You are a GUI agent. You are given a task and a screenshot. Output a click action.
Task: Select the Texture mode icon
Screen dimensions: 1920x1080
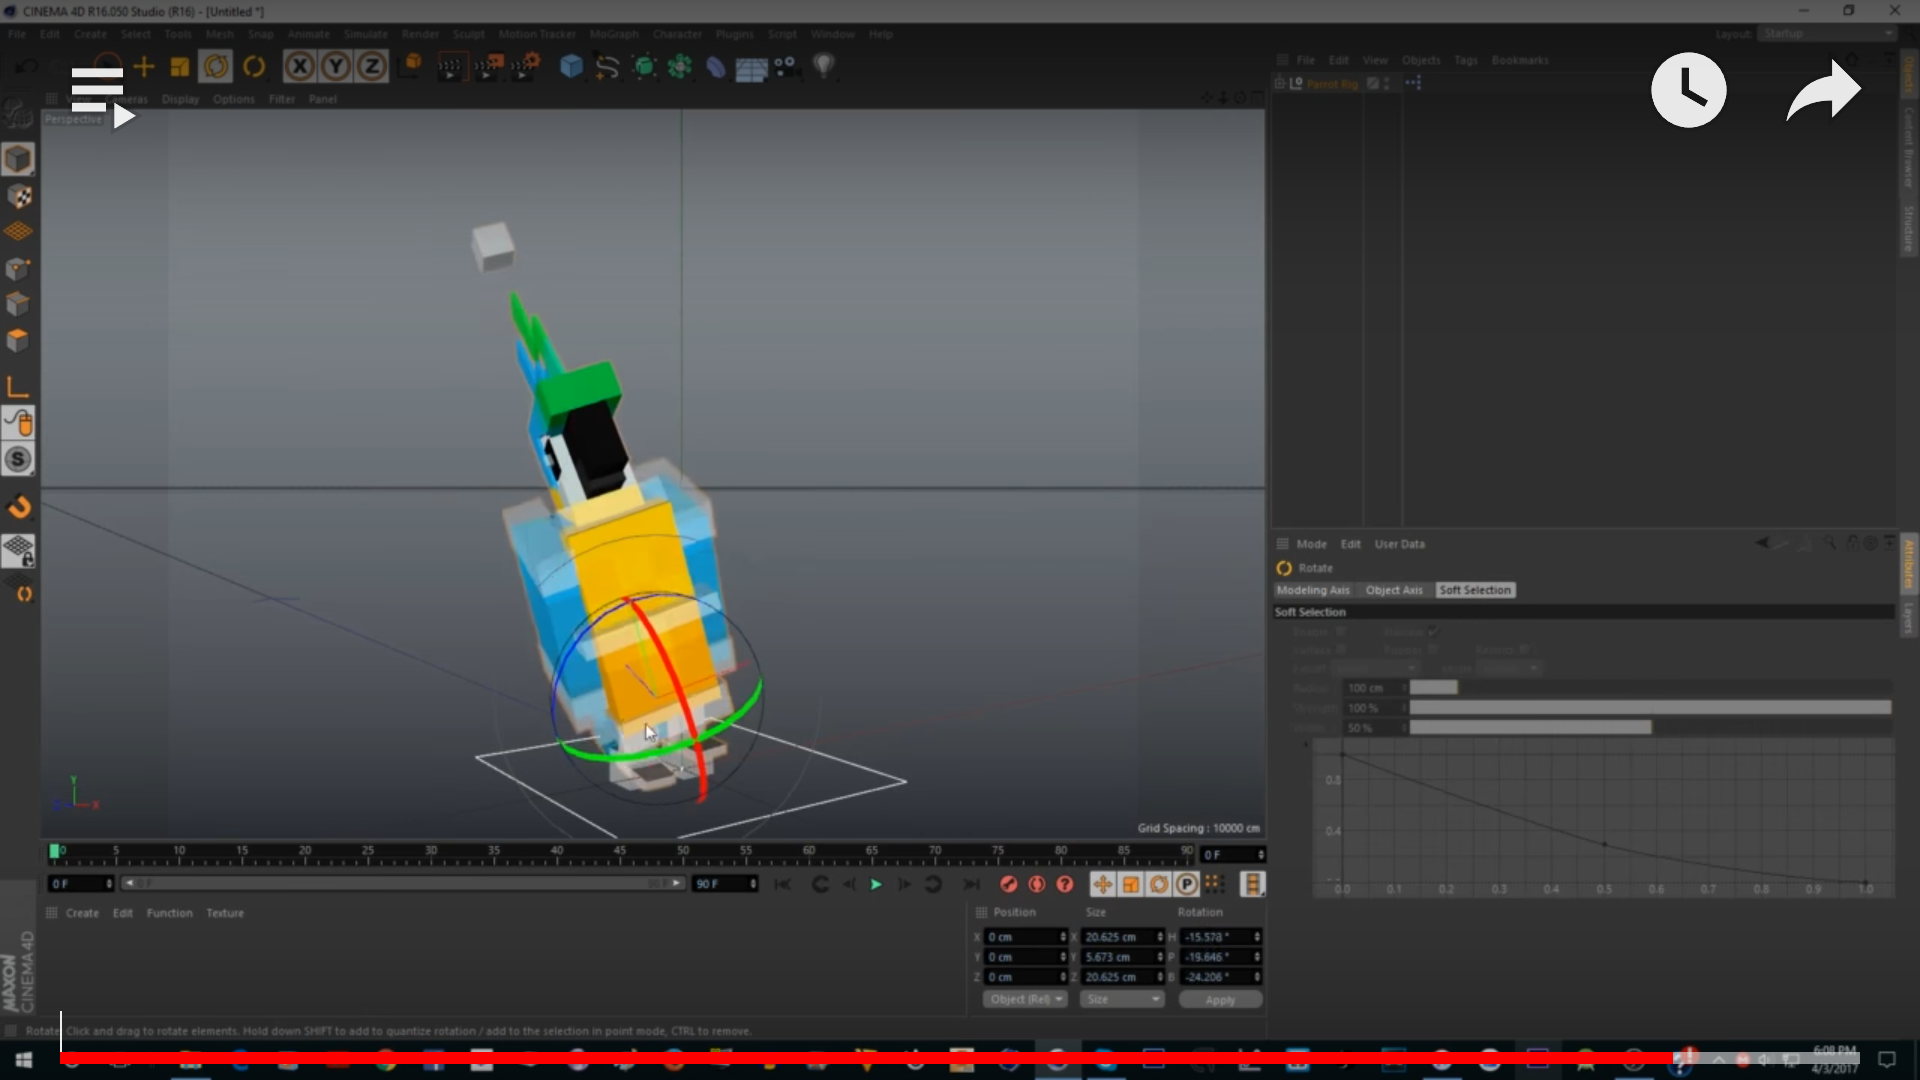(18, 196)
